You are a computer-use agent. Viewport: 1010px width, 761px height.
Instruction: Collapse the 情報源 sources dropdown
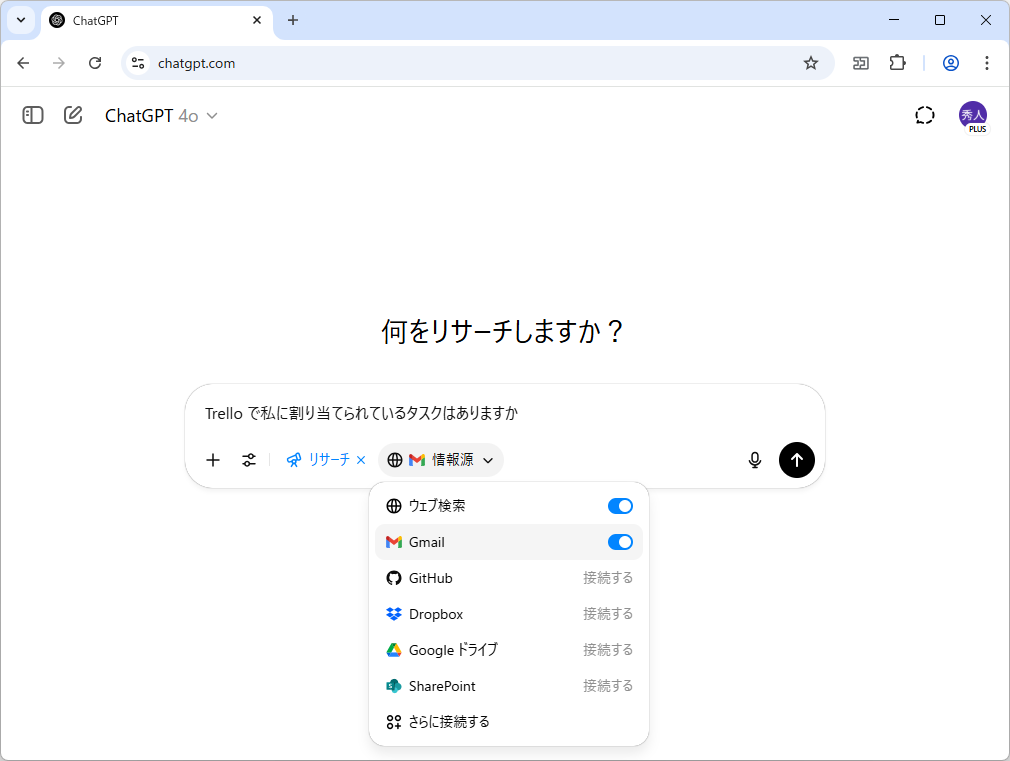tap(488, 460)
